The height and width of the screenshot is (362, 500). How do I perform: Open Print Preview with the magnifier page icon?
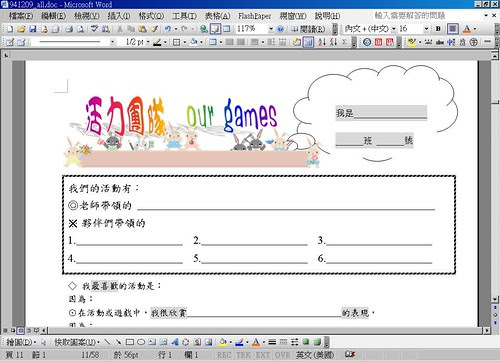click(x=80, y=29)
